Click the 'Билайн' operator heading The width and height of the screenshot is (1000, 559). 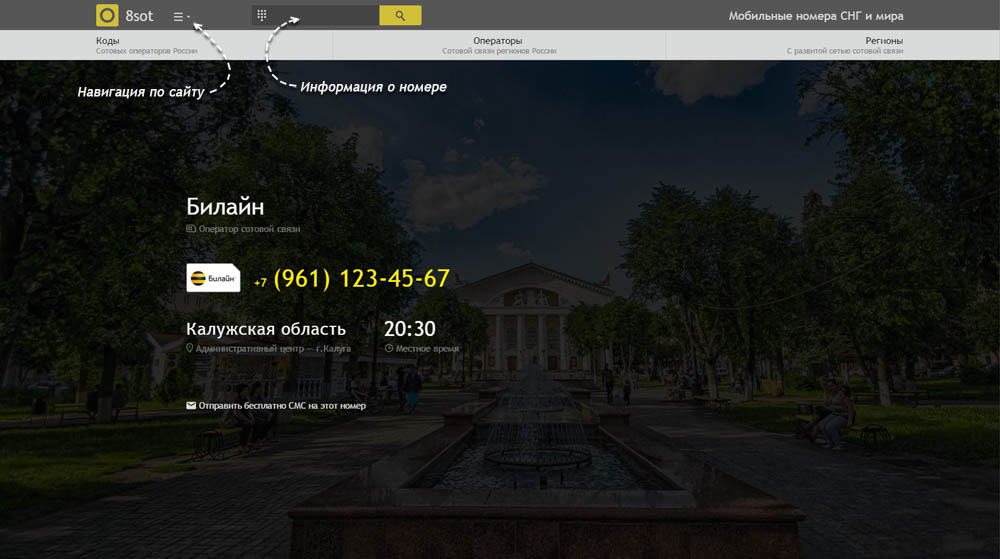(224, 207)
